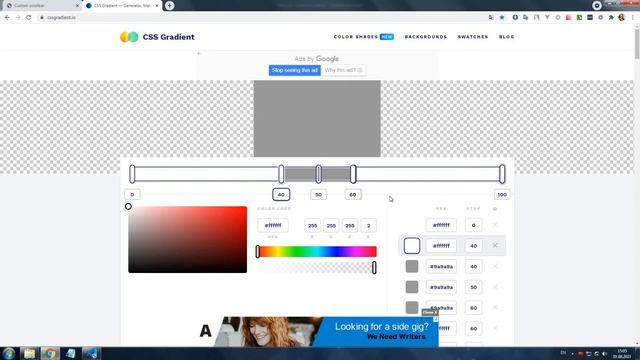Click the alpha value field next to RGB
Screen dimensions: 640x360
369,225
